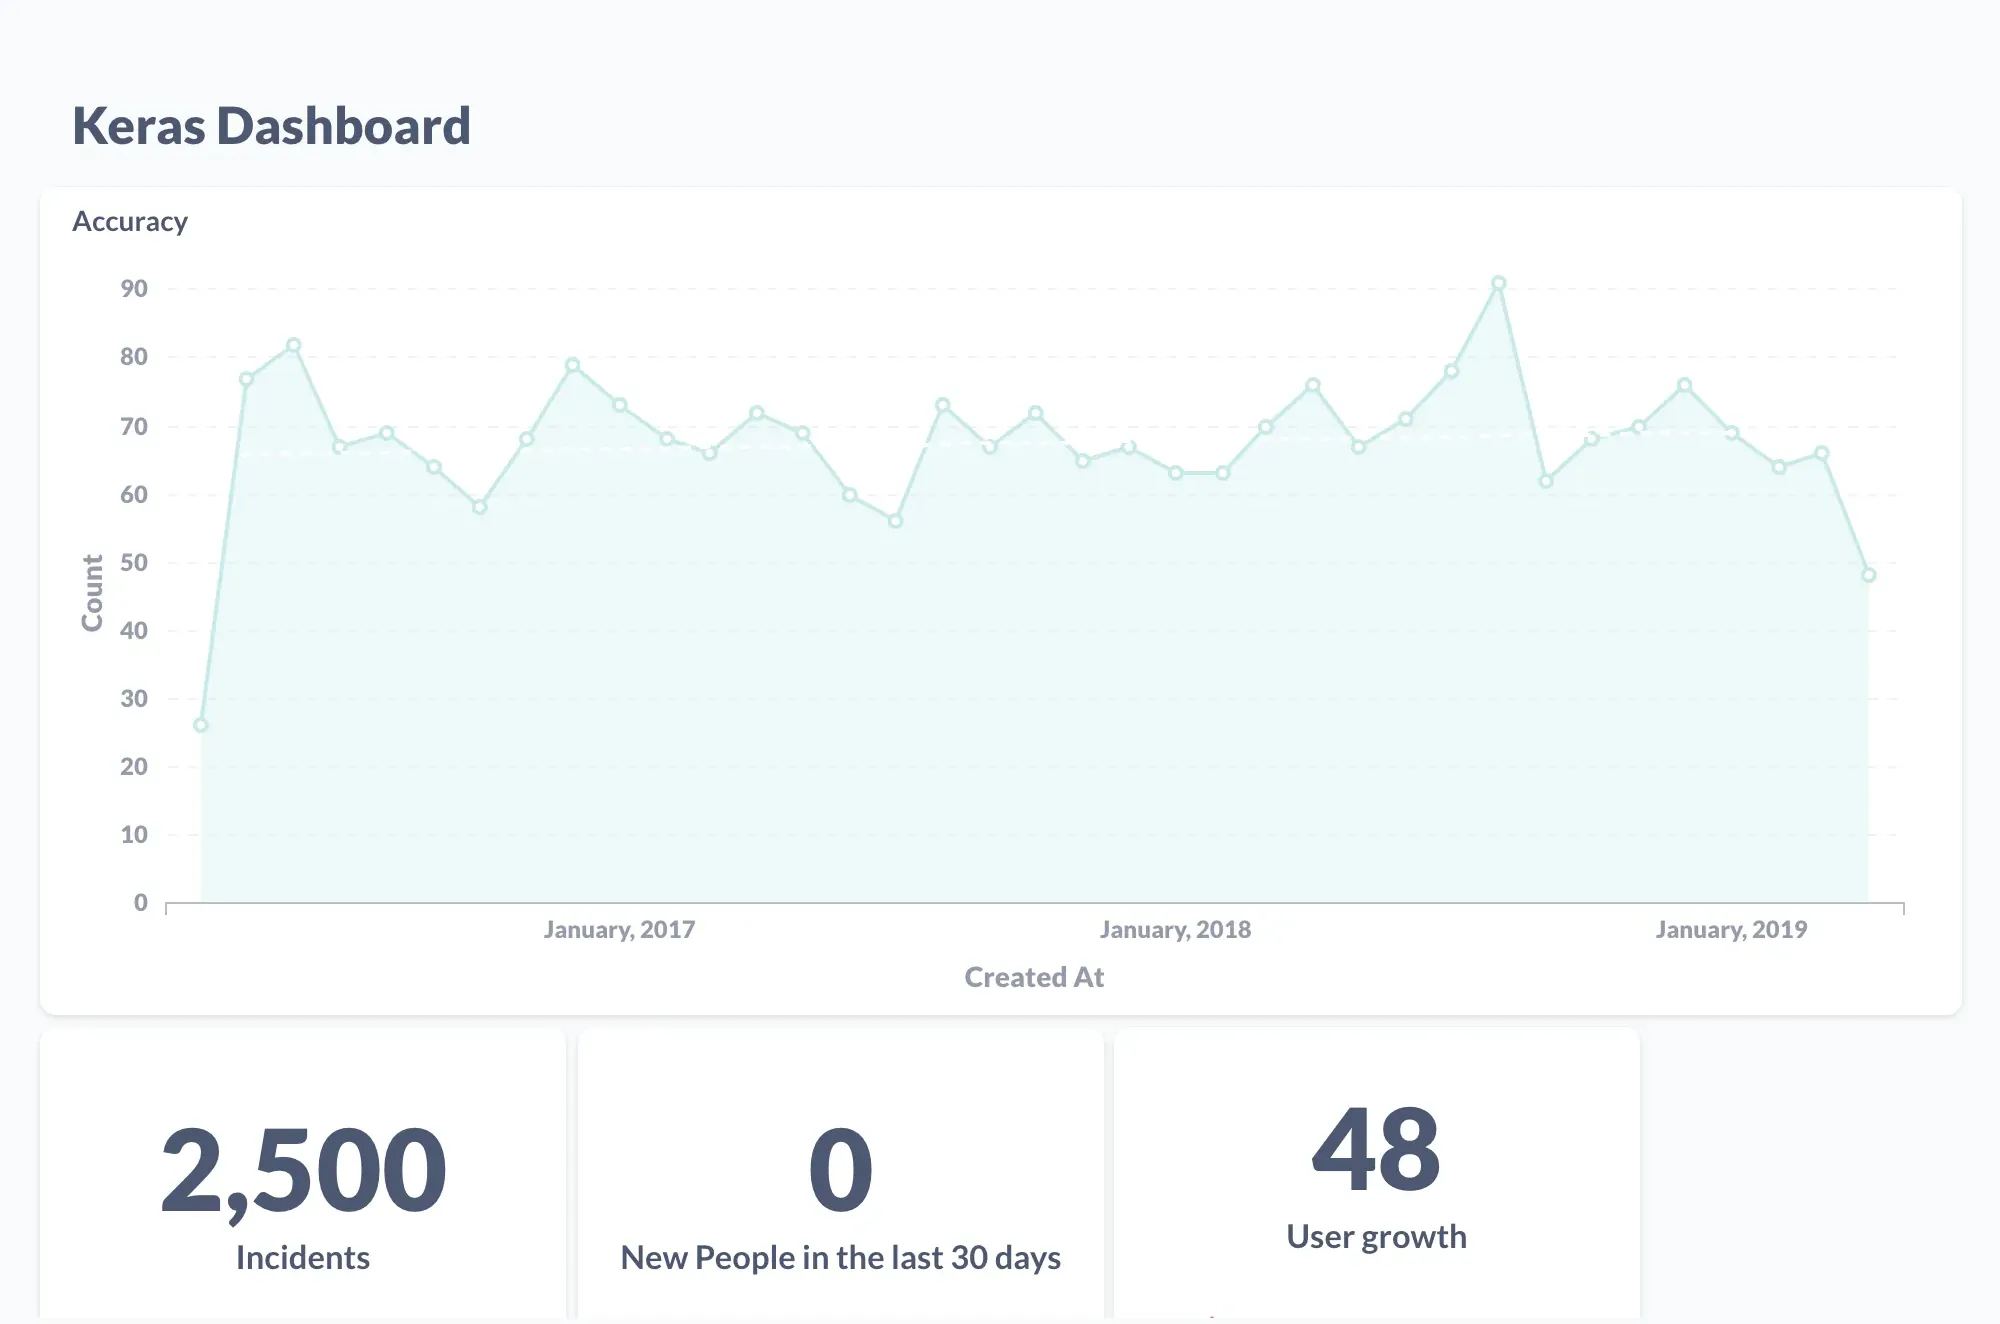Image resolution: width=2000 pixels, height=1324 pixels.
Task: Click the Keras Dashboard title
Action: point(271,126)
